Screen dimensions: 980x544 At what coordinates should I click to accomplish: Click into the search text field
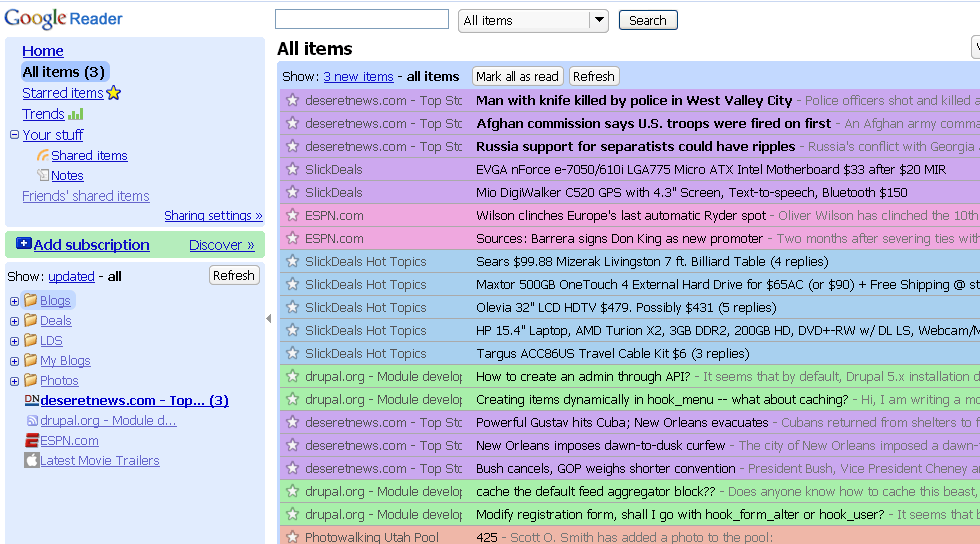click(x=362, y=19)
